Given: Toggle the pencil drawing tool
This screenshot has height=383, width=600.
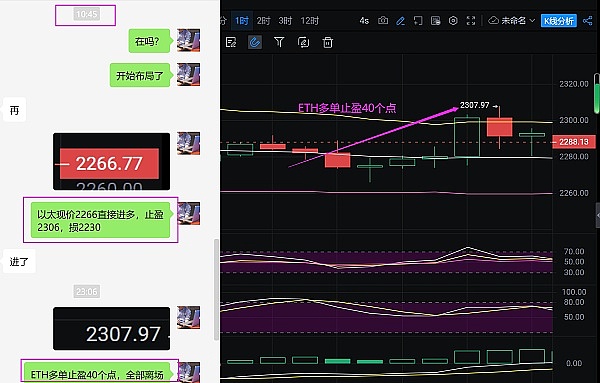Looking at the screenshot, I should coord(400,21).
